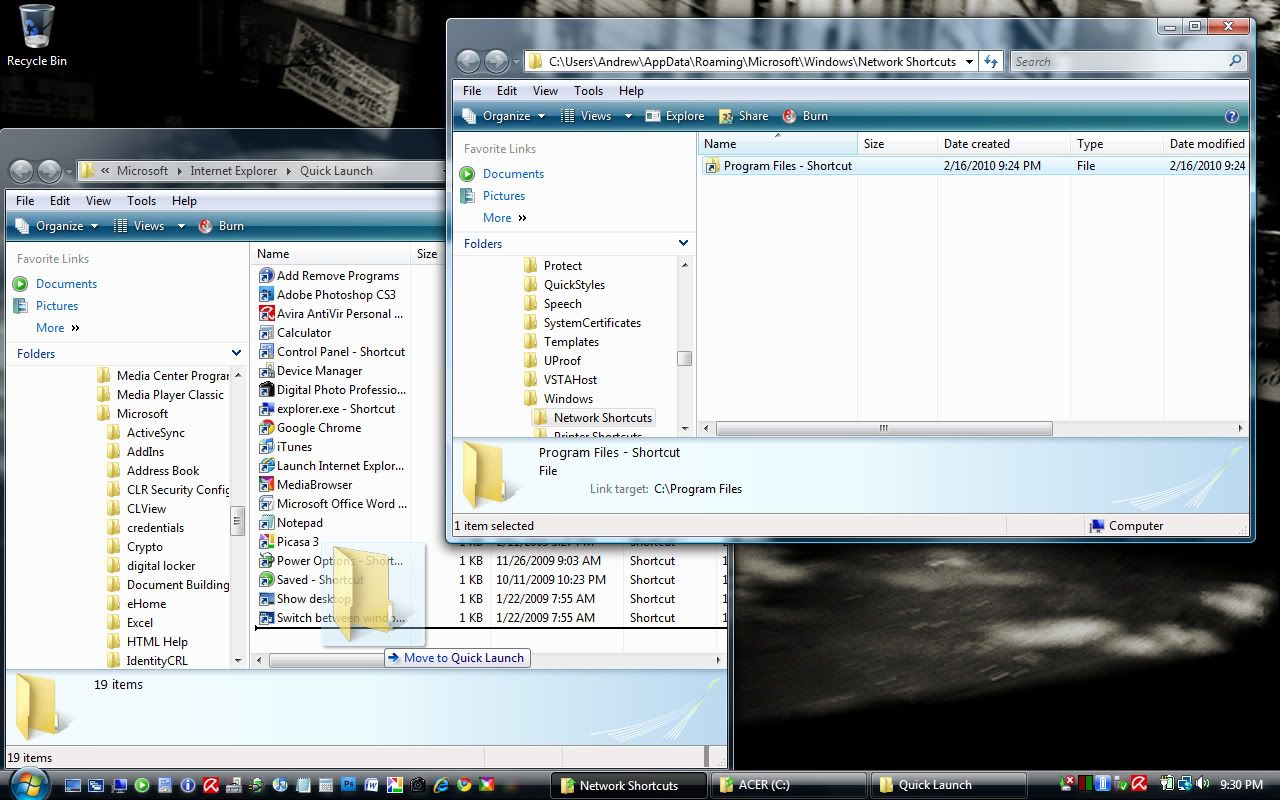The width and height of the screenshot is (1280, 800).
Task: Expand More favorite links in Quick Launch window
Action: click(x=57, y=328)
